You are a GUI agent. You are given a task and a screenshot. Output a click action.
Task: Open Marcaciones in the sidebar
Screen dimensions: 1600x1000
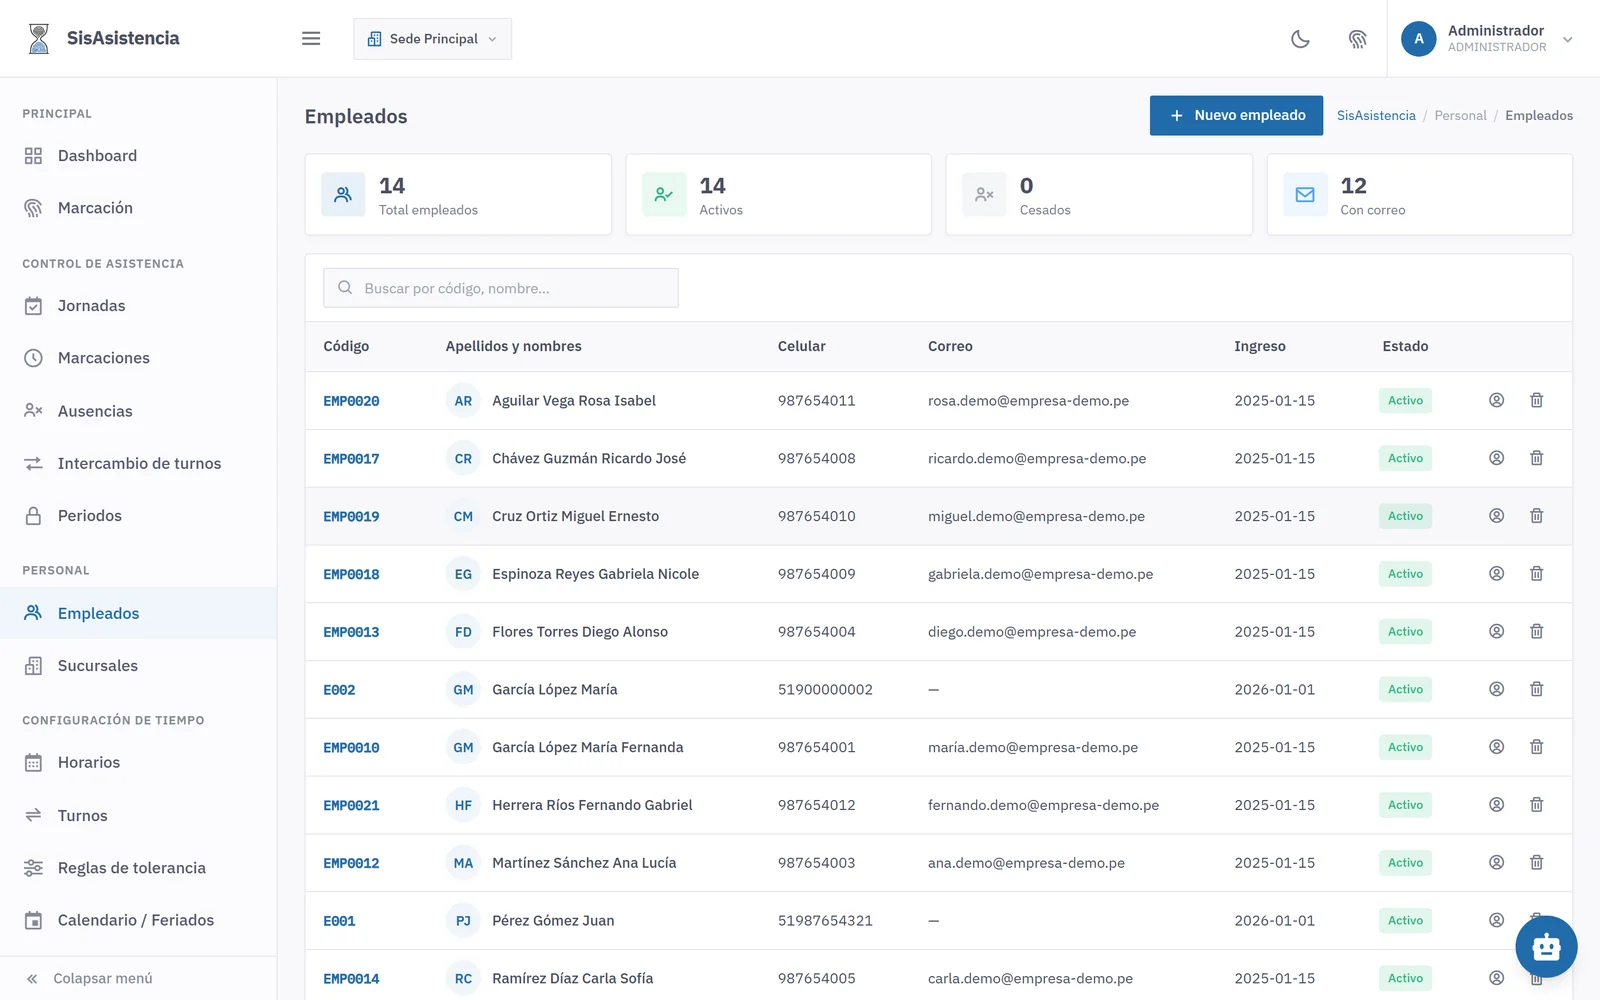click(x=138, y=358)
